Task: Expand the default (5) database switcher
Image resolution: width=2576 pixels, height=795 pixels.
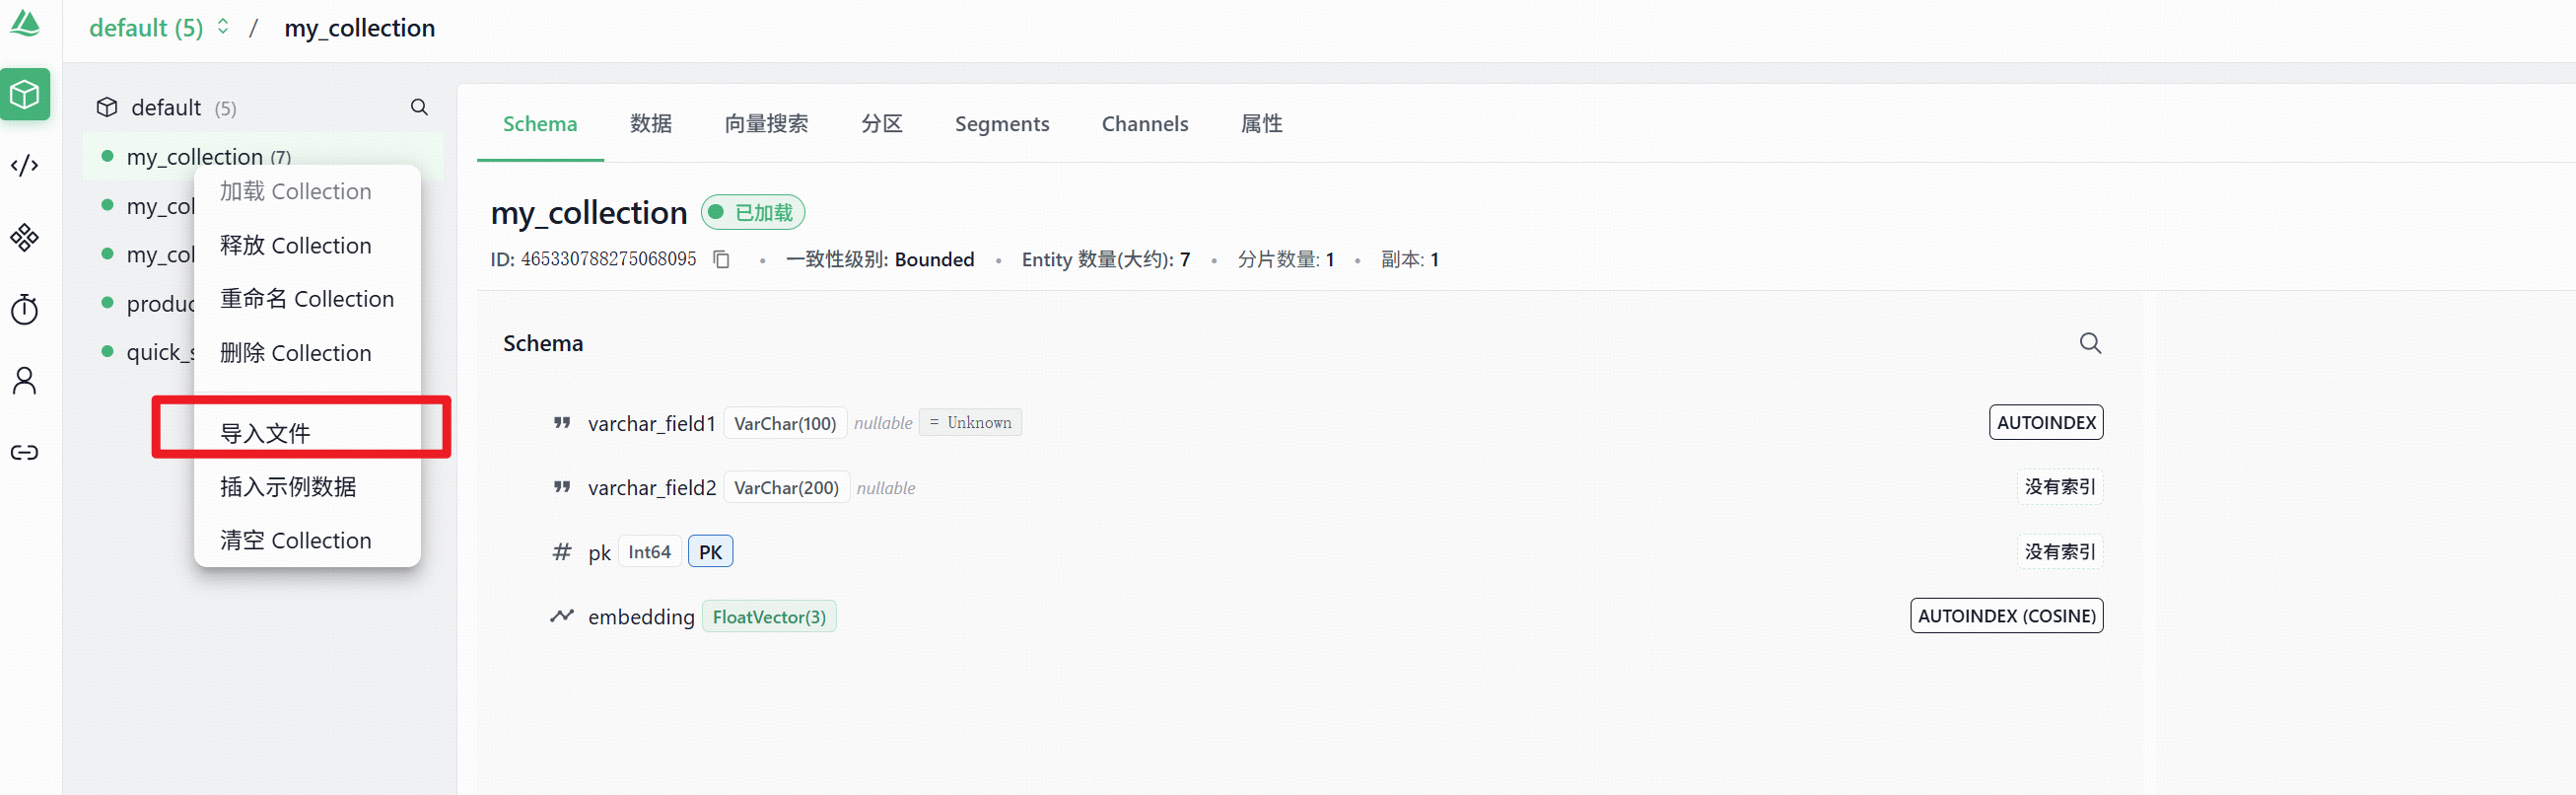Action: (x=160, y=27)
